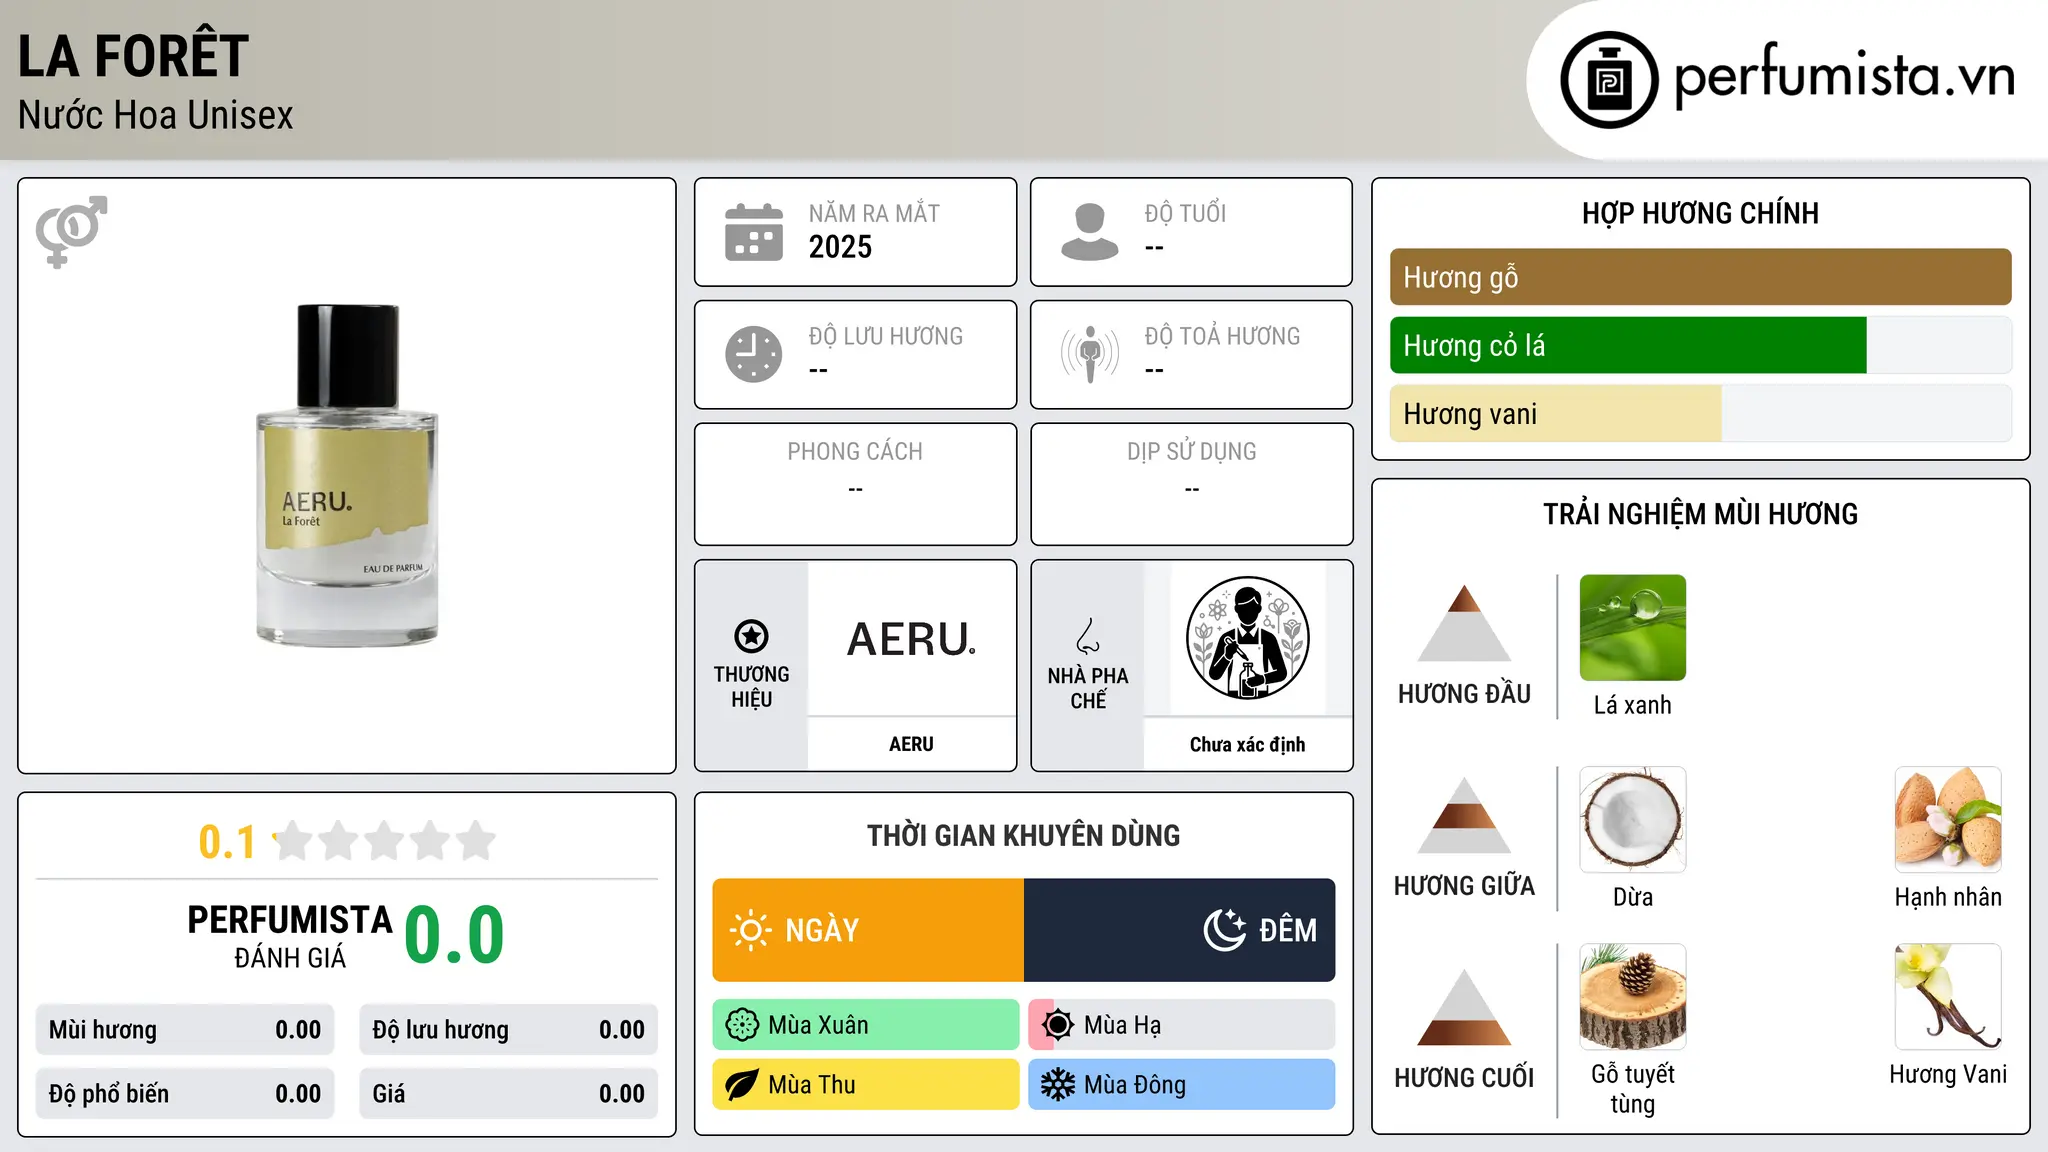This screenshot has height=1152, width=2048.
Task: Click the ĐỘ TOẢ HƯƠNG label
Action: (1222, 336)
